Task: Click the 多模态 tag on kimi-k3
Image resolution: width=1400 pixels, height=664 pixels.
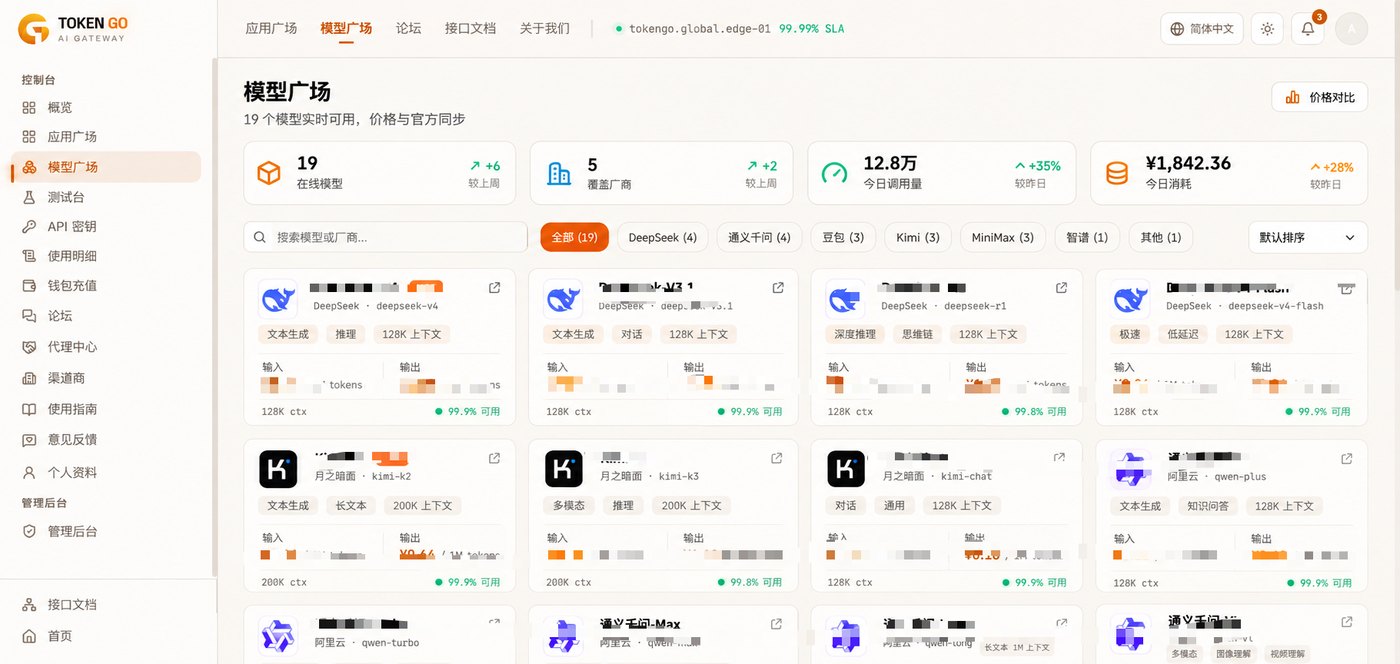Action: [x=570, y=505]
